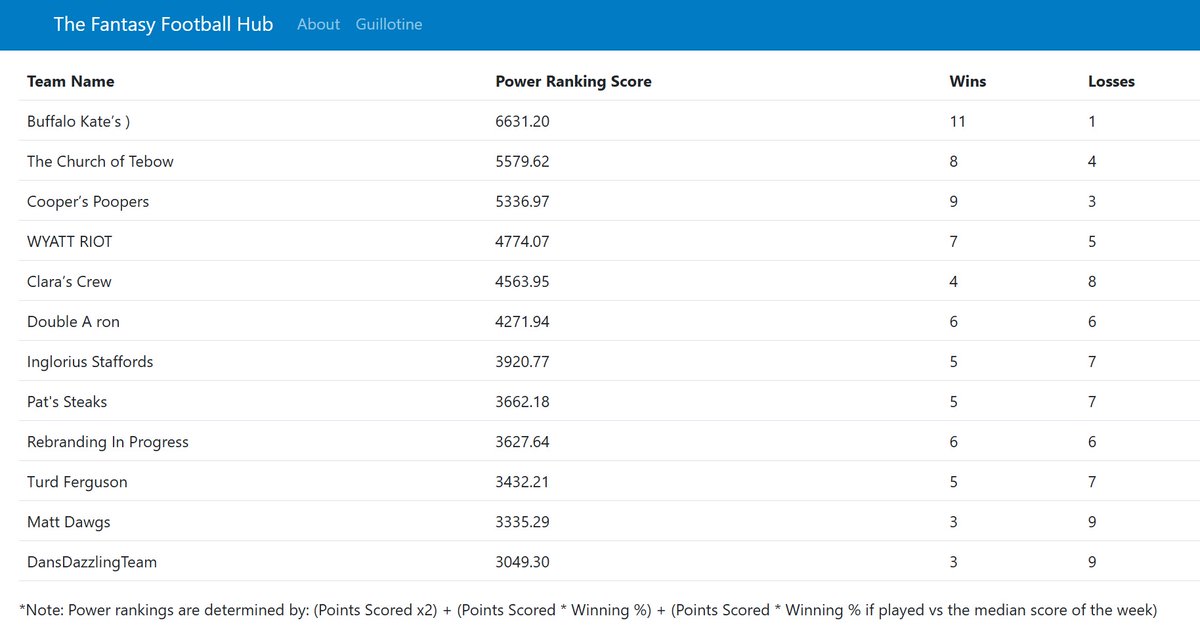Click the Cooper's Poopers team name
The height and width of the screenshot is (635, 1200).
(88, 201)
